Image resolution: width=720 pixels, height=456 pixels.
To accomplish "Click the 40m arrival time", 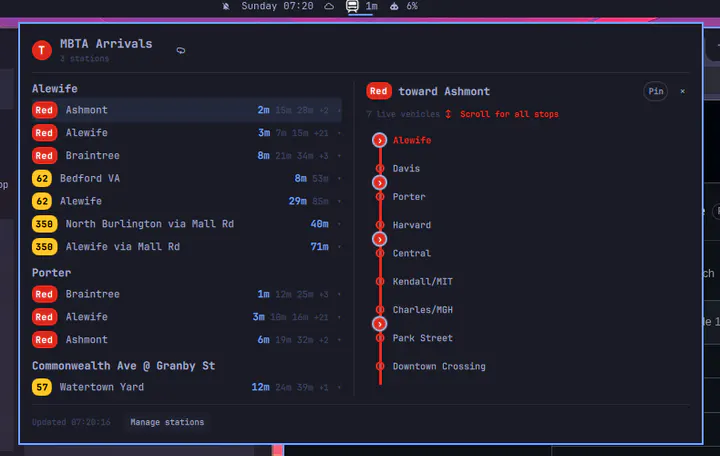I will point(319,224).
